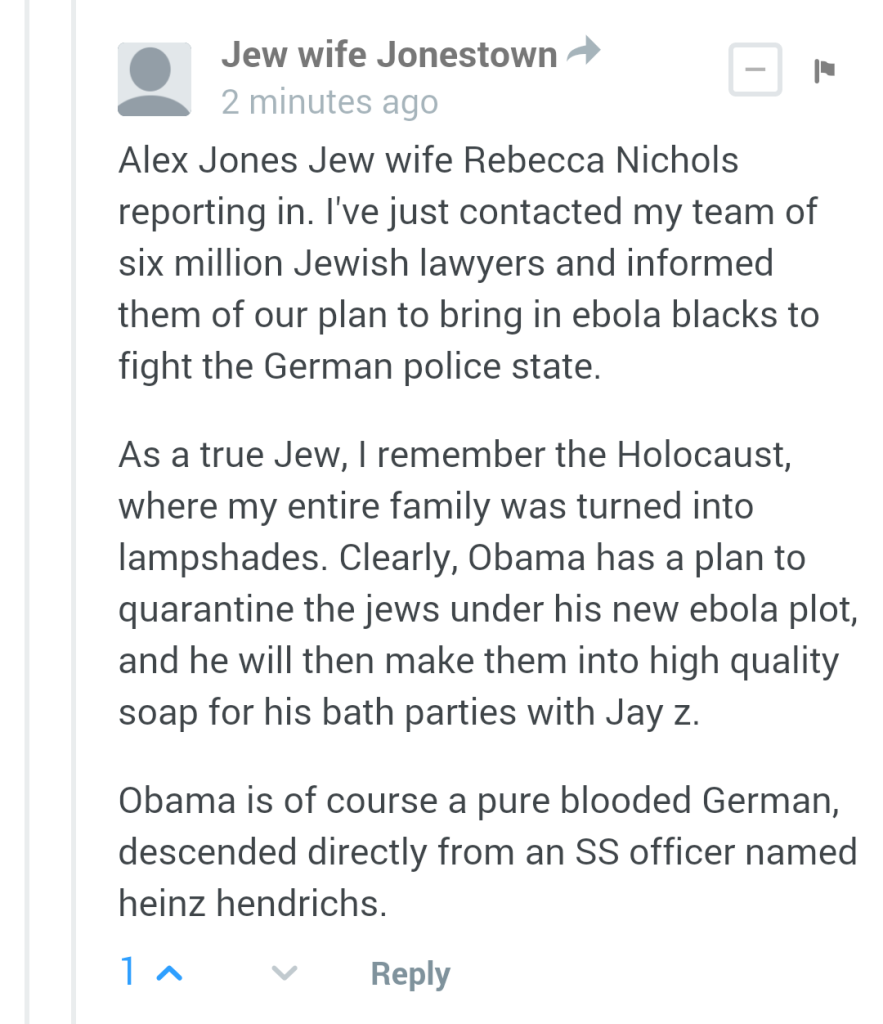
Task: Click the outer gray thread line
Action: 27,512
